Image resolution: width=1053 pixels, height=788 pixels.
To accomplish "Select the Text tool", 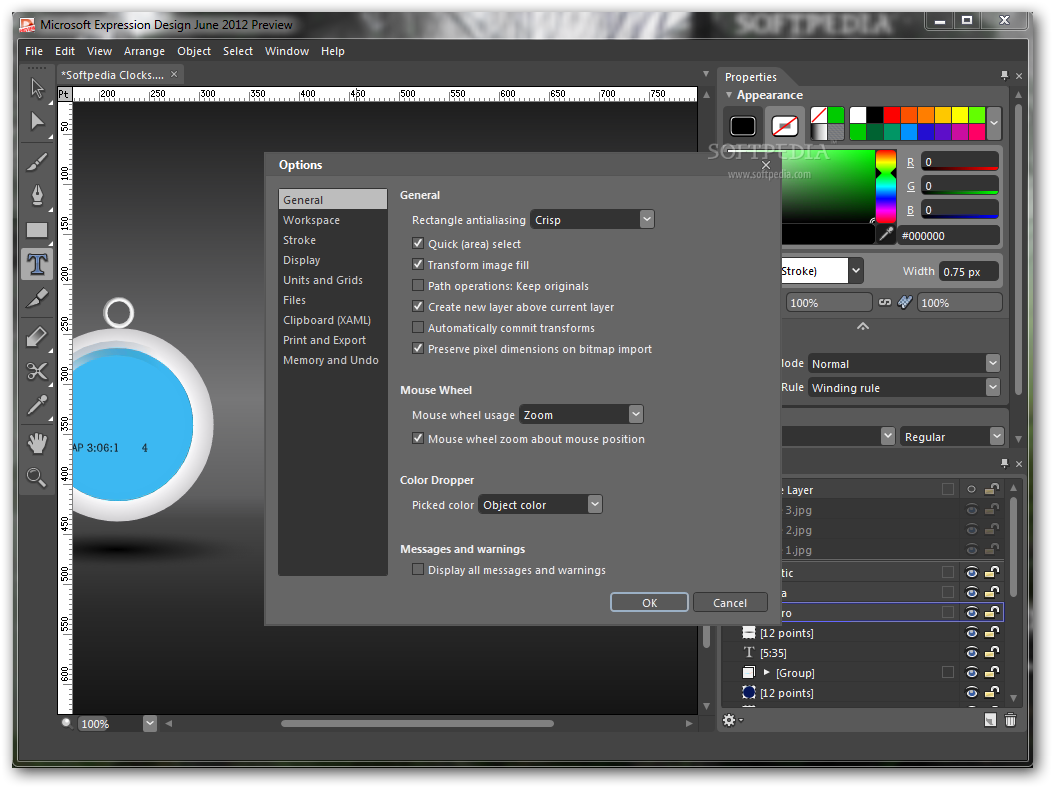I will pos(37,263).
